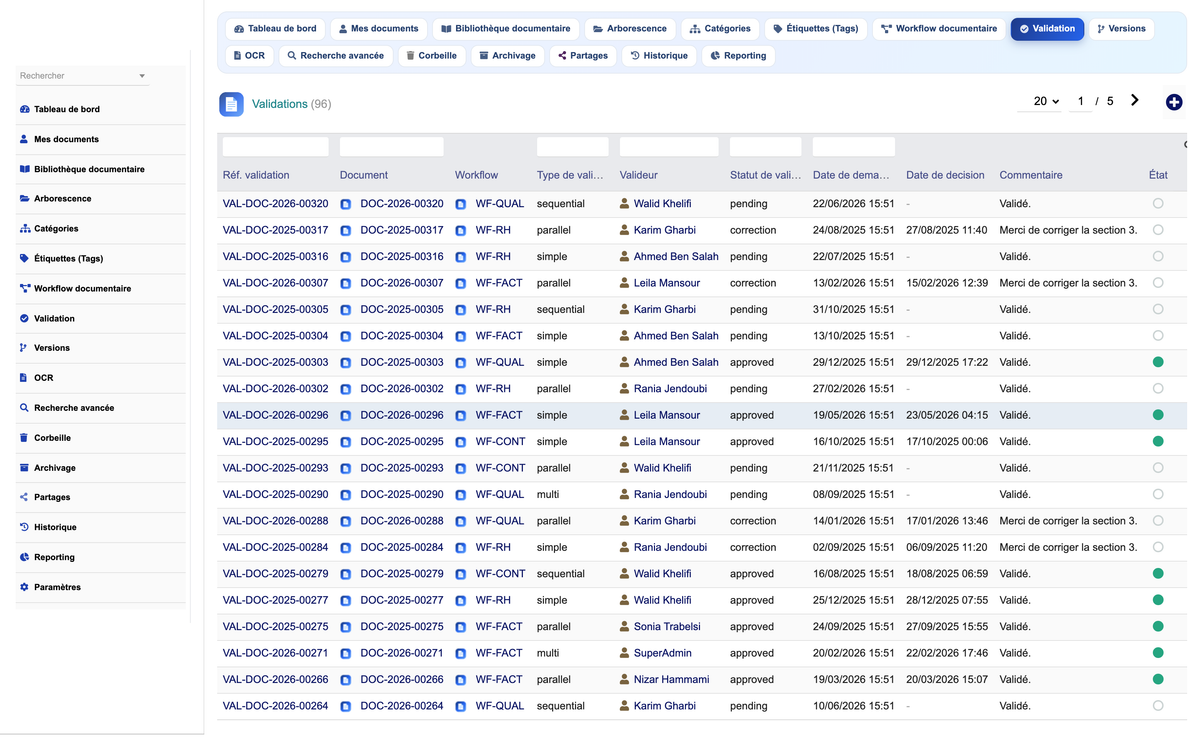The image size is (1200, 743).
Task: Go to next page with chevron arrow
Action: tap(1135, 100)
